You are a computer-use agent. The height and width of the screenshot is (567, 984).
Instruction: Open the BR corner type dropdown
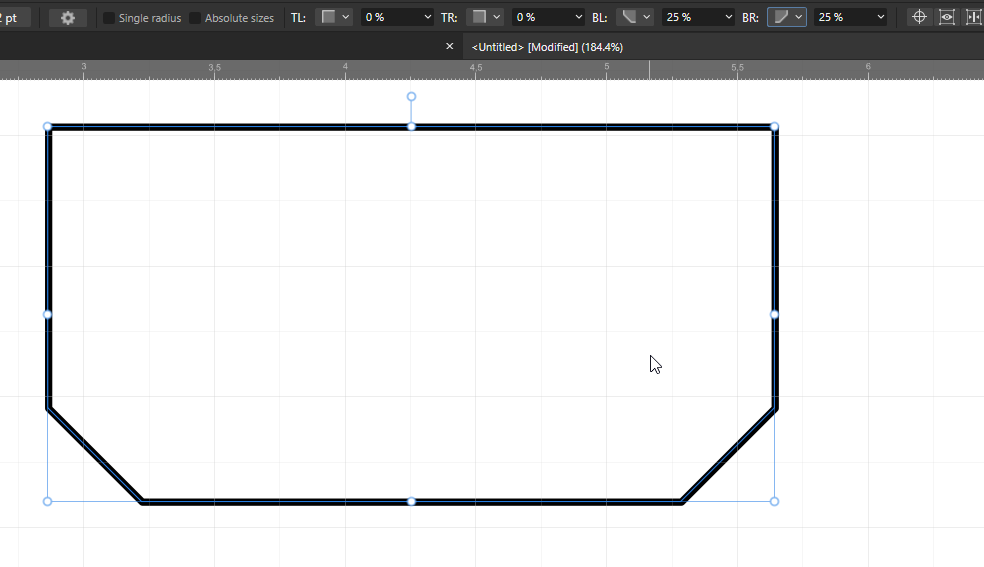point(787,17)
